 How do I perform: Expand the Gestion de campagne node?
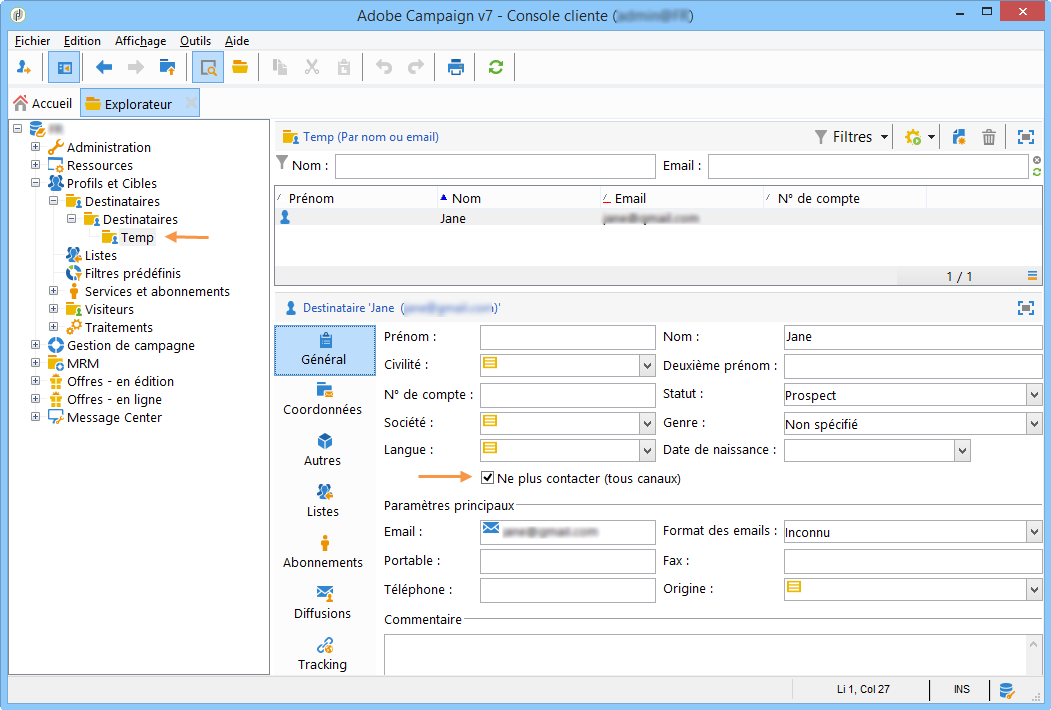click(36, 345)
